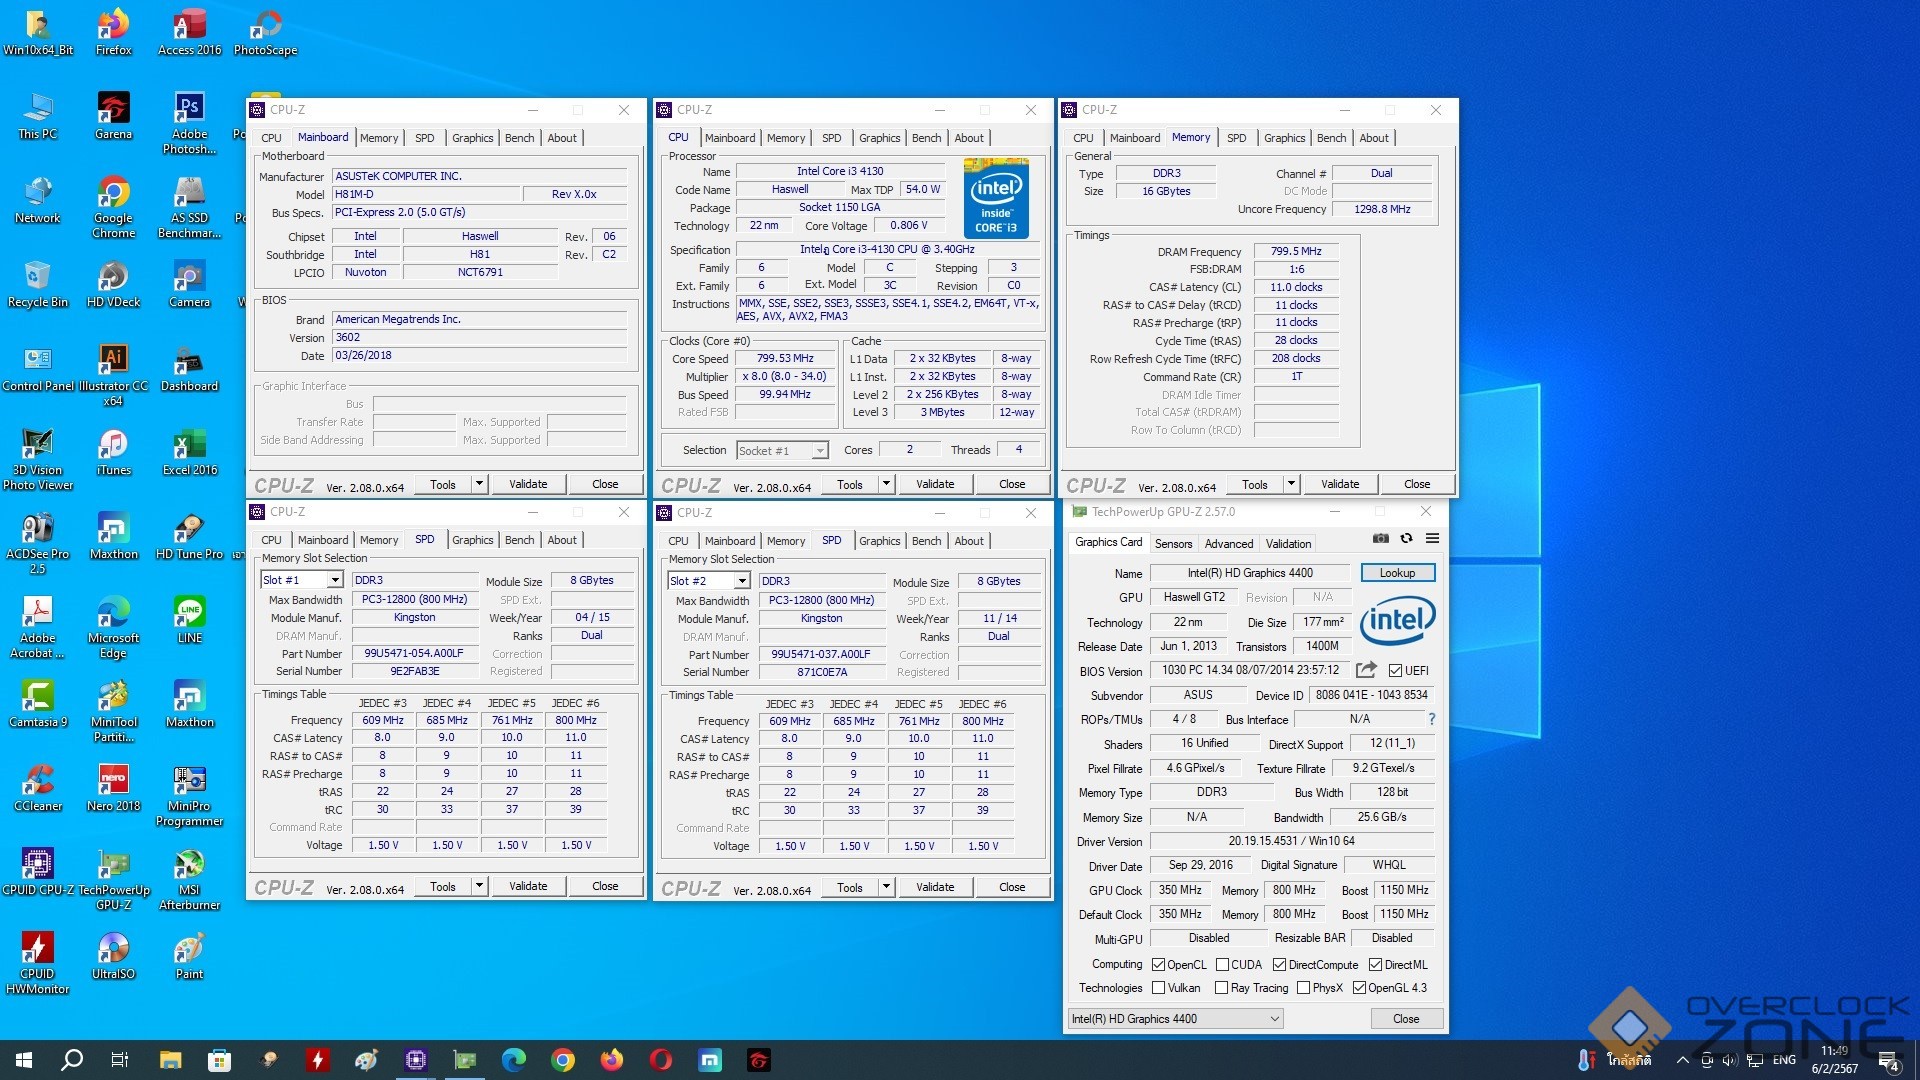
Task: Open the CPUID HWMonitor desktop icon
Action: (x=37, y=949)
